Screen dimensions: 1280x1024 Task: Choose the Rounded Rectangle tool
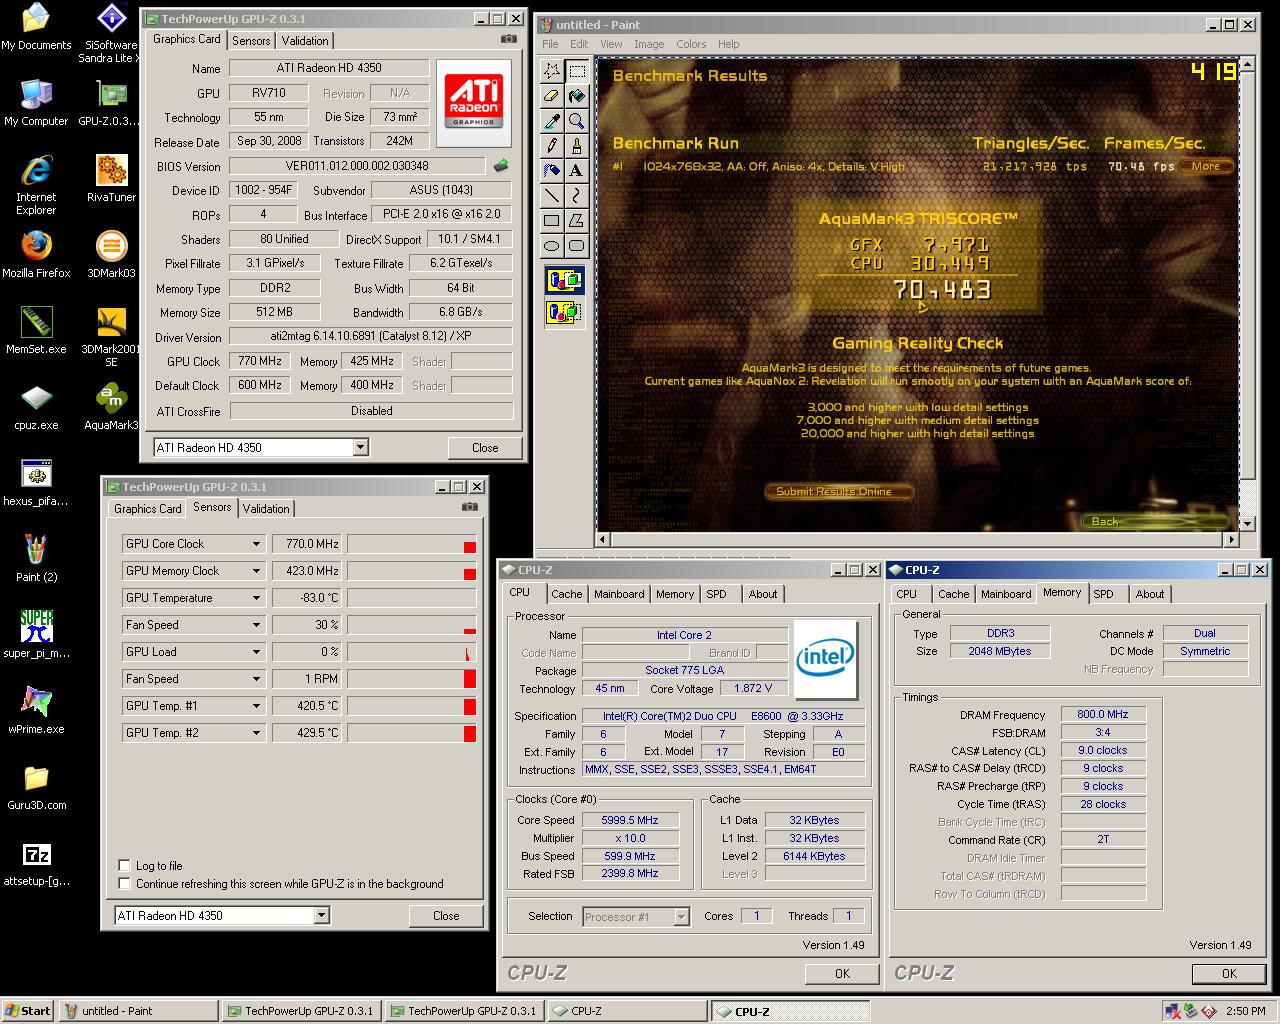coord(576,246)
